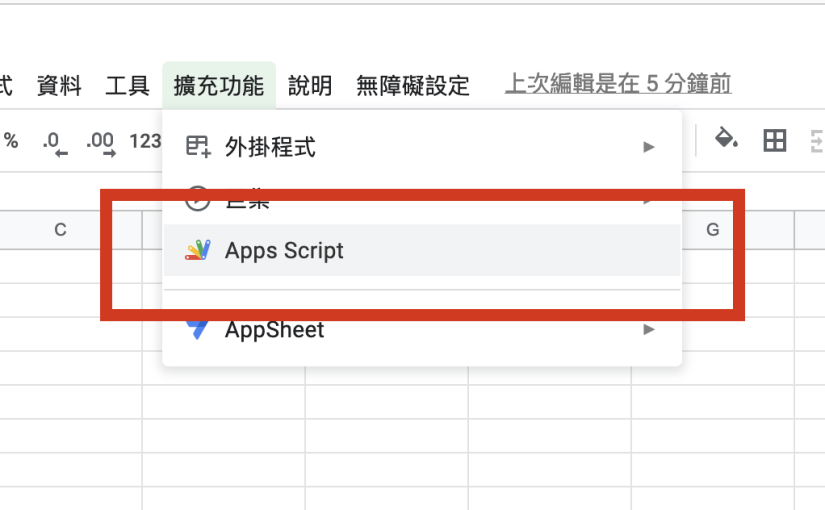825x510 pixels.
Task: Select the Apps Script menu entry
Action: (x=284, y=250)
